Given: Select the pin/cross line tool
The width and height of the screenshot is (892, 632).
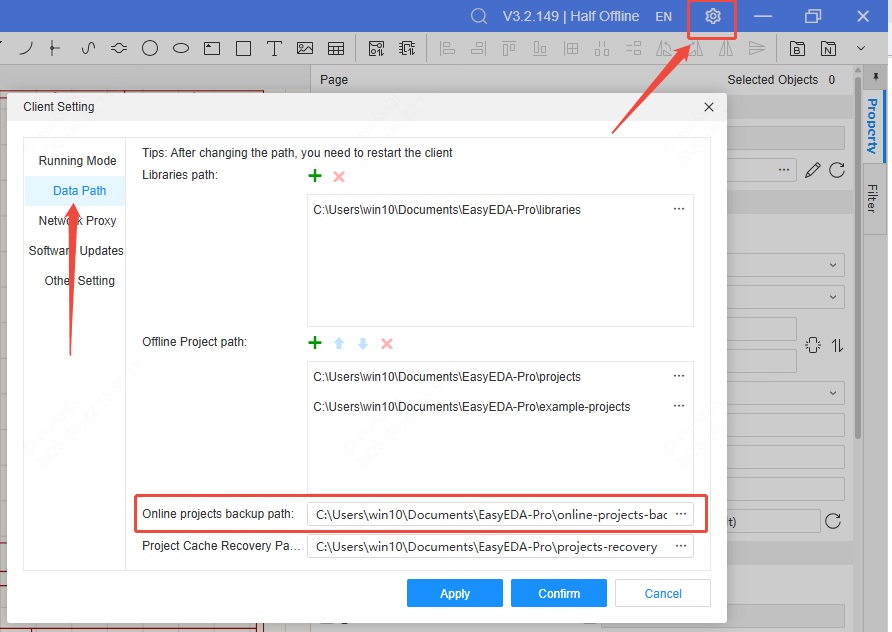Looking at the screenshot, I should [55, 48].
